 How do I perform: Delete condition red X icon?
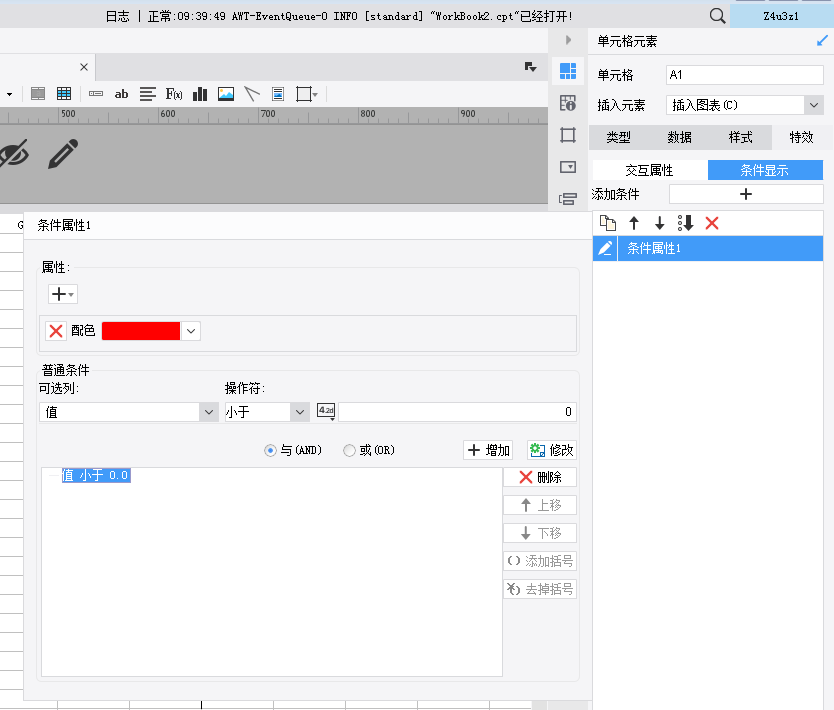(x=712, y=223)
